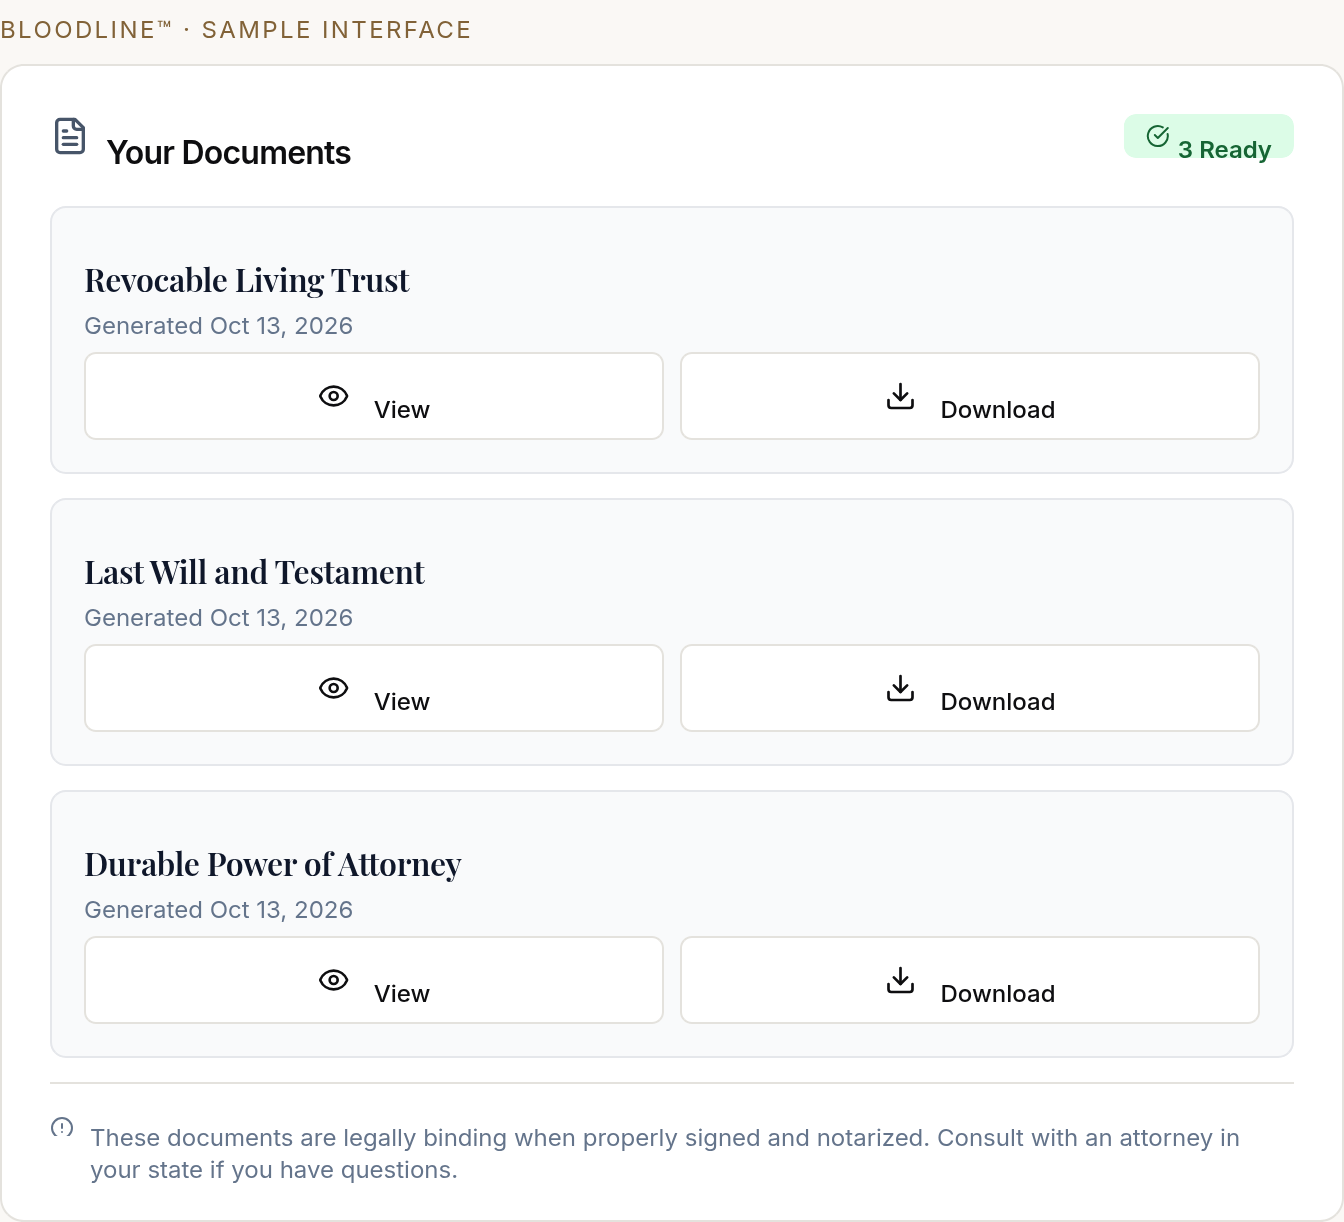Image resolution: width=1344 pixels, height=1222 pixels.
Task: Download the Durable Power of Attorney
Action: coord(970,980)
